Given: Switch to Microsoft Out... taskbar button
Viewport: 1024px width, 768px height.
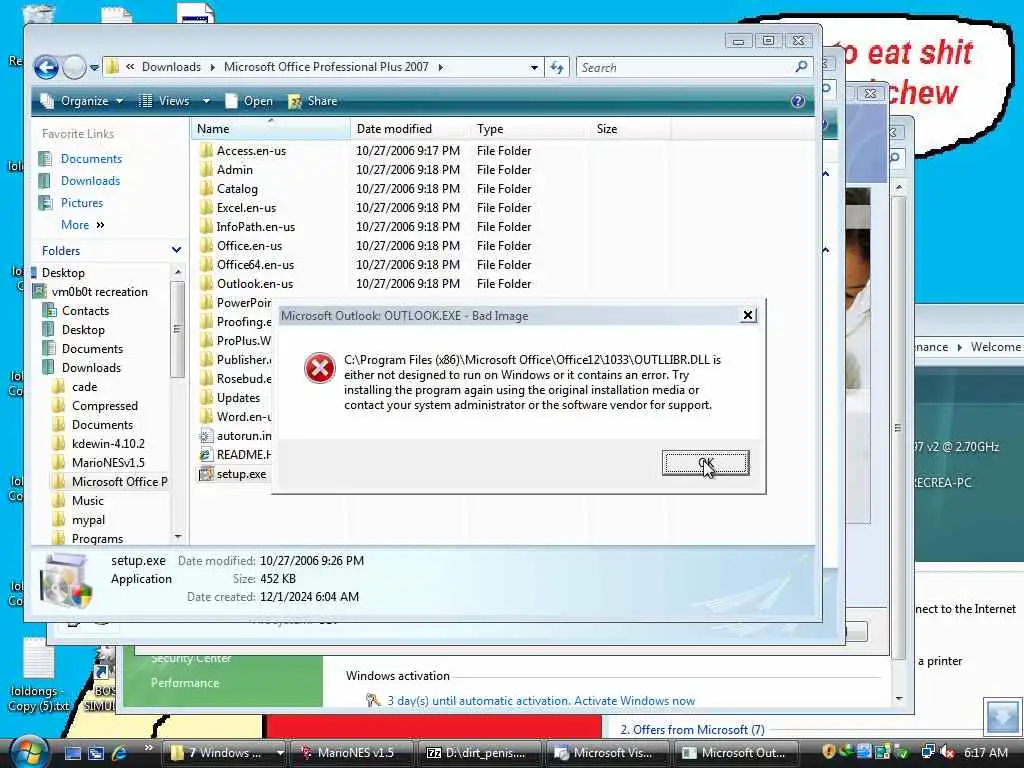Looking at the screenshot, I should pos(737,752).
